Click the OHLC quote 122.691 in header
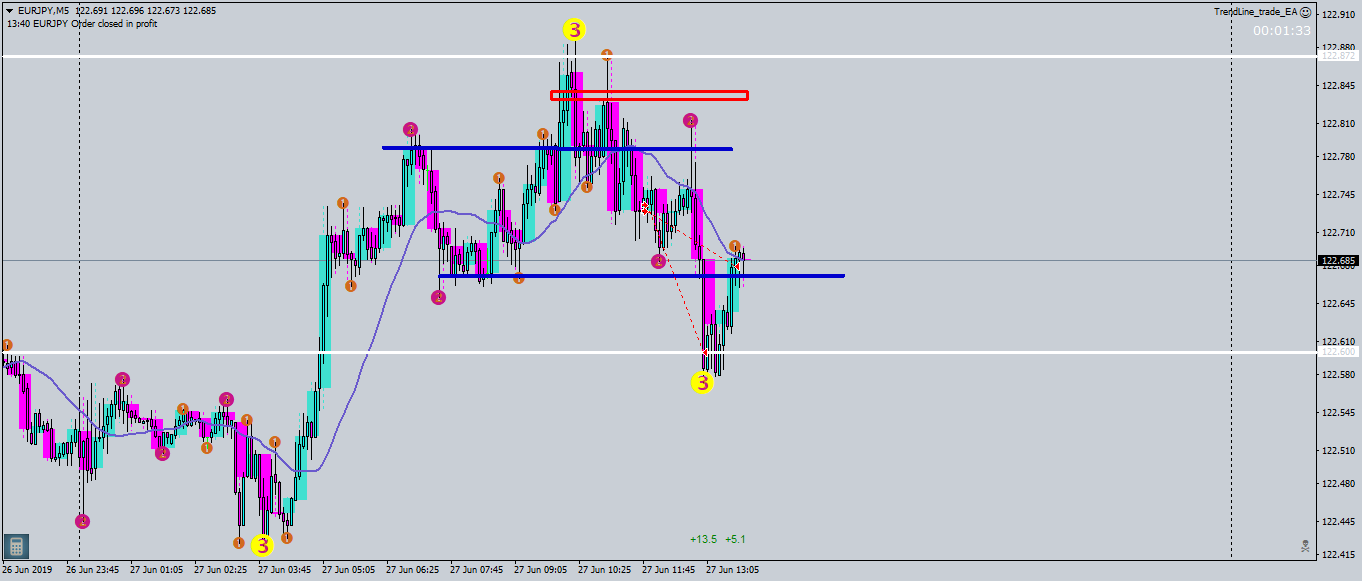This screenshot has height=581, width=1362. pyautogui.click(x=90, y=11)
